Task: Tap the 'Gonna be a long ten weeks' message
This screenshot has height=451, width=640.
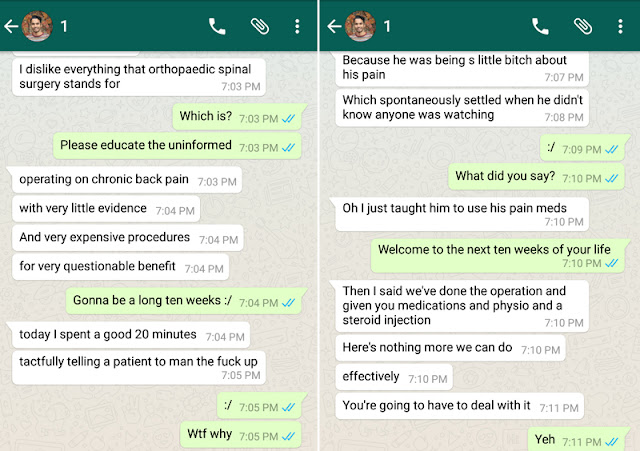Action: (185, 302)
